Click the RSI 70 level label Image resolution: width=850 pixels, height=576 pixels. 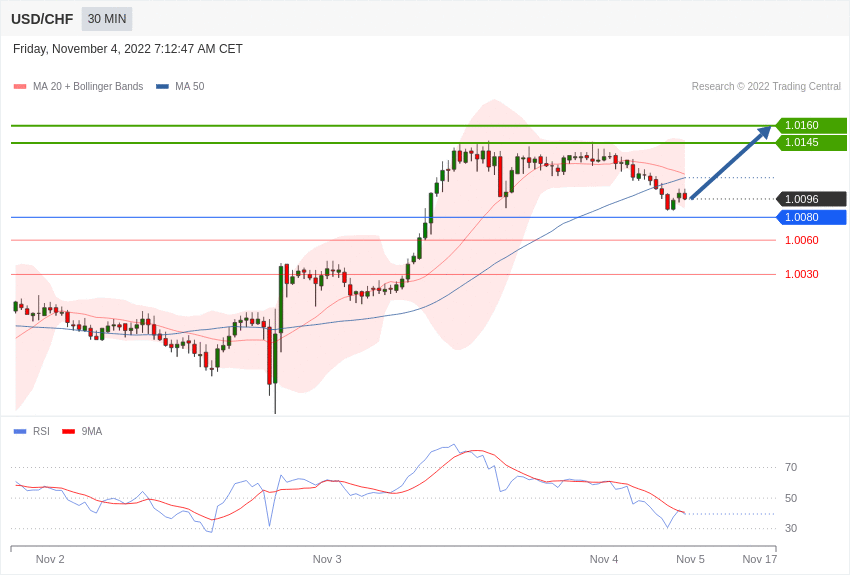(x=791, y=467)
